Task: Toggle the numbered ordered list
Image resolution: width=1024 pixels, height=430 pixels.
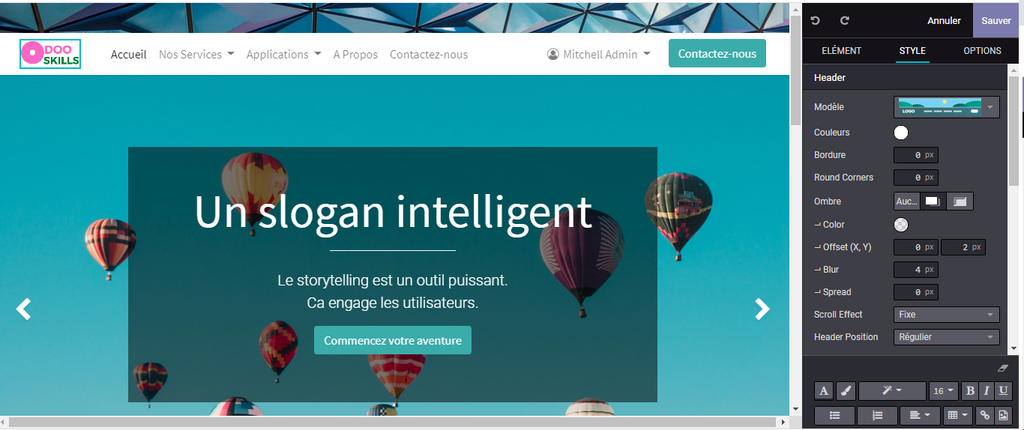Action: tap(877, 415)
